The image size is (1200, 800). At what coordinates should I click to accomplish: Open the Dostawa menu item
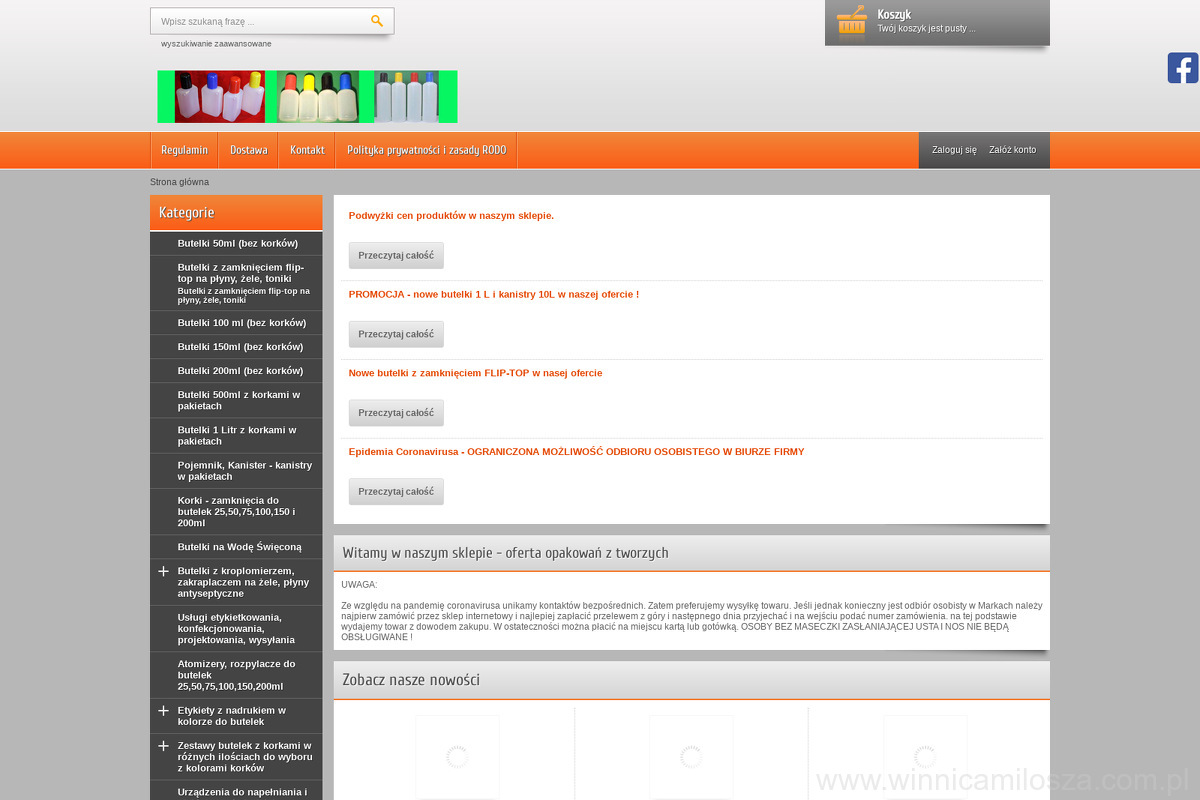click(248, 150)
